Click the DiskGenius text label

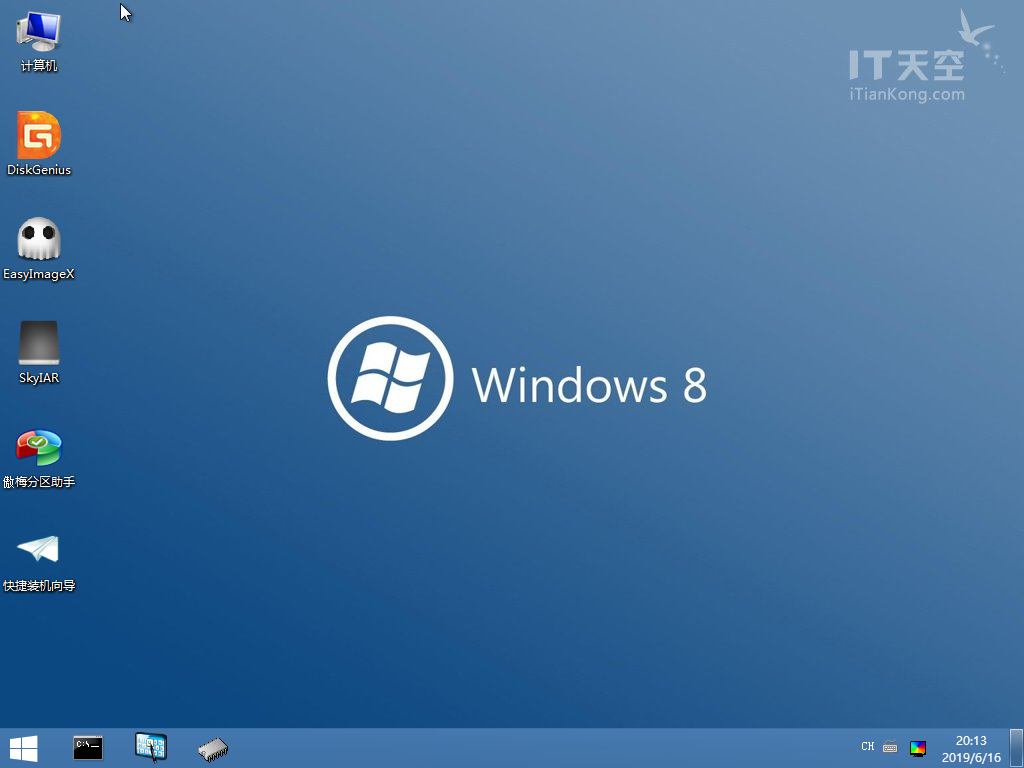click(x=39, y=170)
